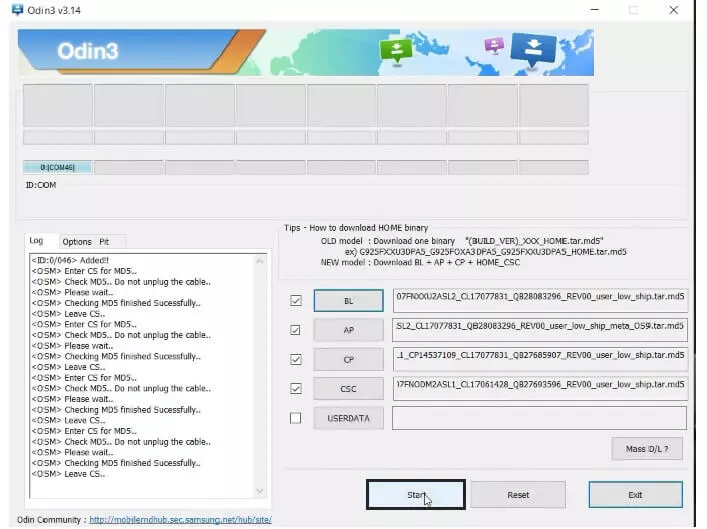Click the green download bubble in banner

[x=396, y=51]
